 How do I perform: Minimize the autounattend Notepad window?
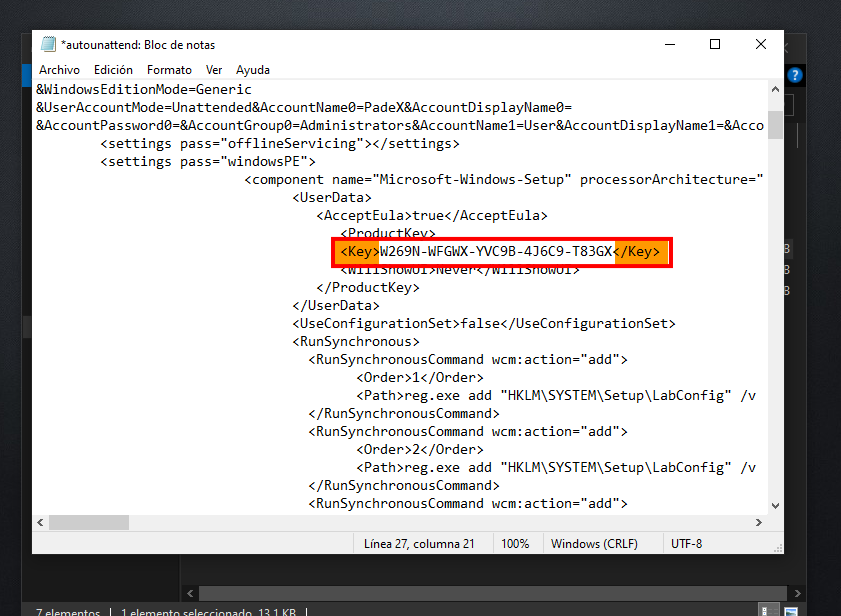point(669,44)
